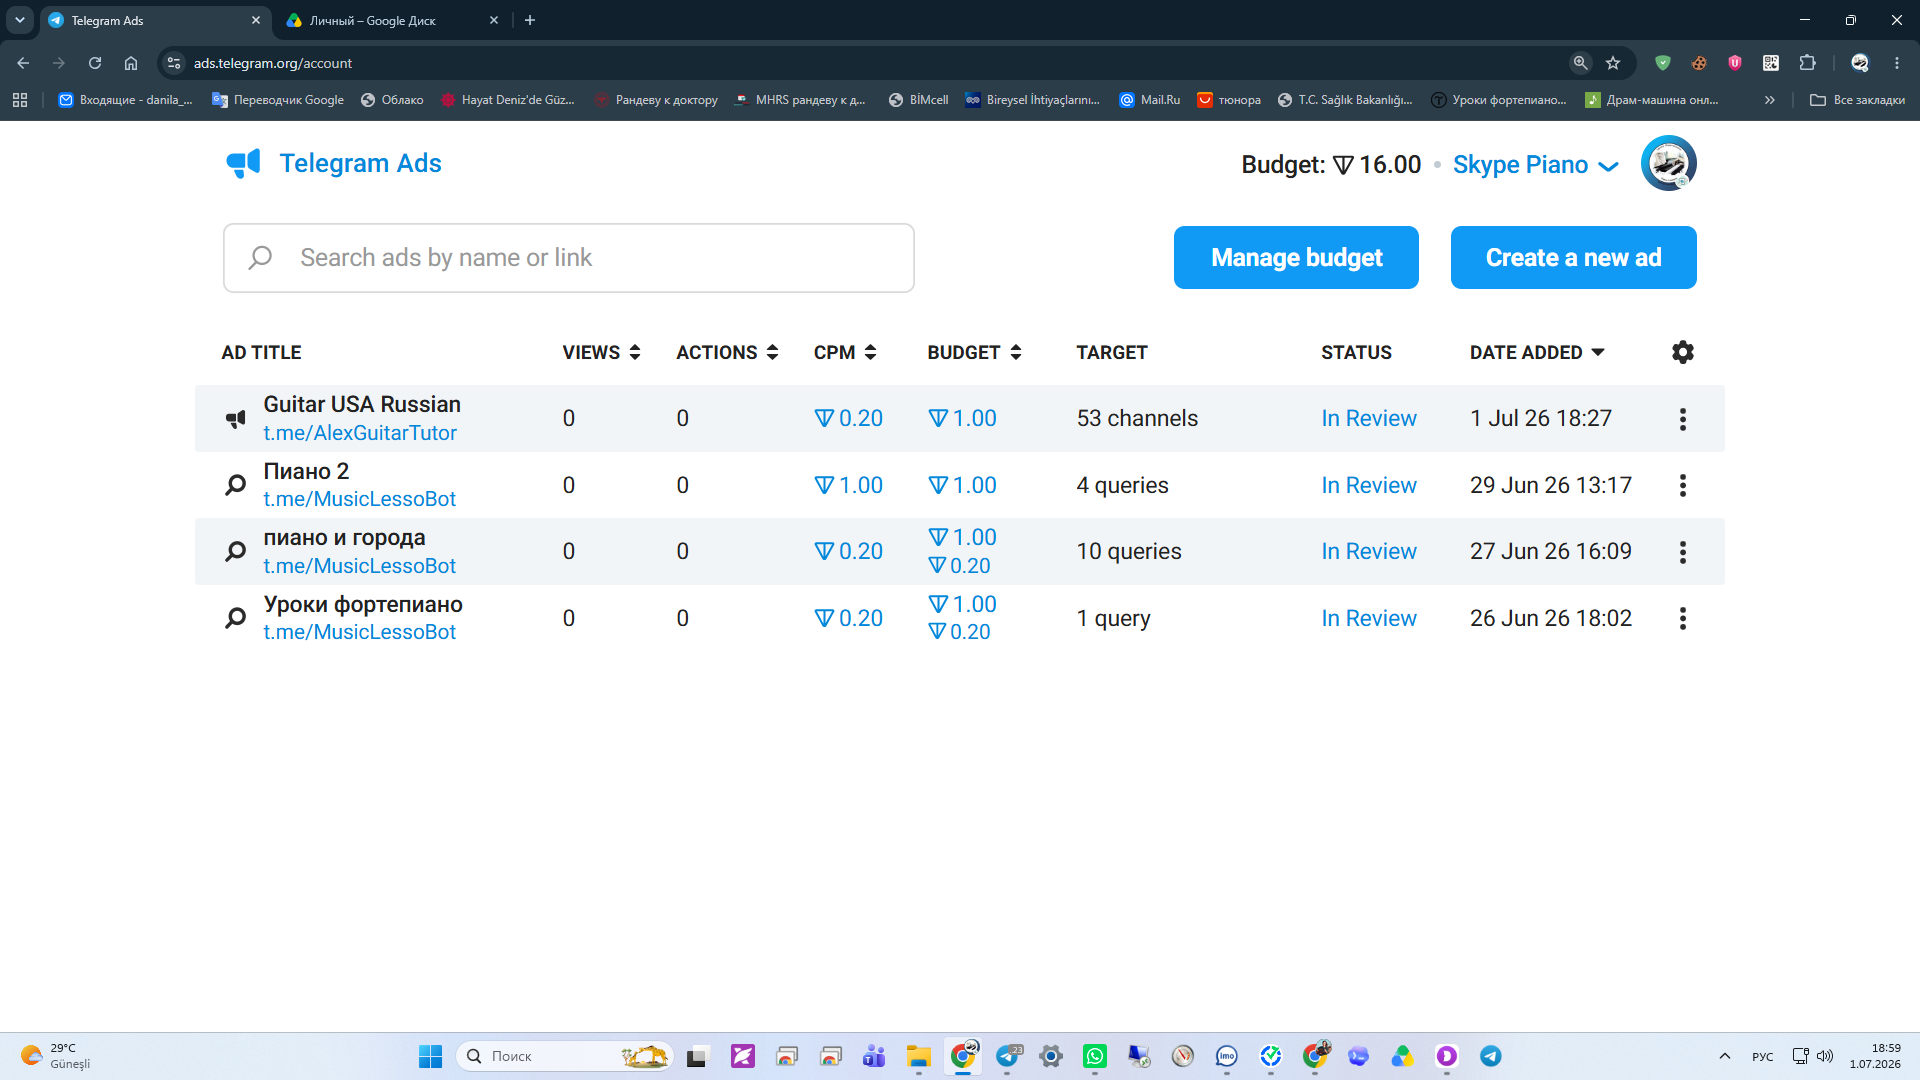This screenshot has width=1920, height=1080.
Task: Open the Windows Start menu
Action: pyautogui.click(x=430, y=1056)
